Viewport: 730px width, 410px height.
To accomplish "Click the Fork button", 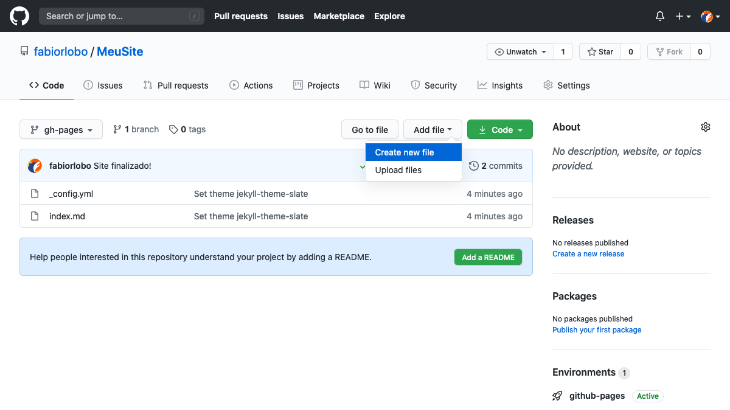I will click(x=669, y=52).
